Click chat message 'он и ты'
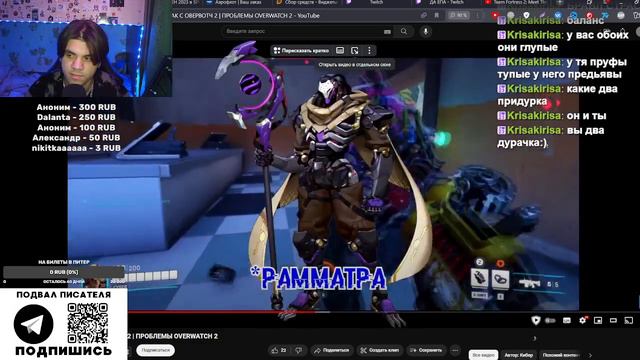The width and height of the screenshot is (640, 360). tap(552, 116)
